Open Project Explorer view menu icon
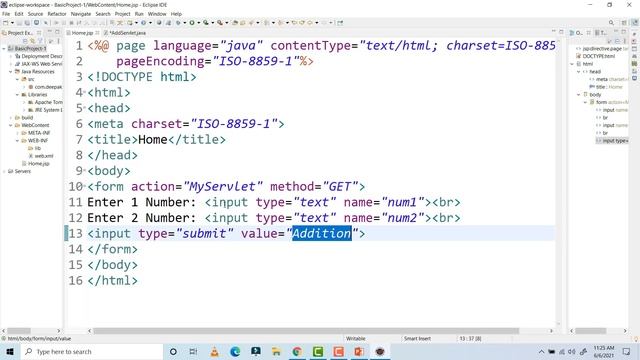 (58, 41)
